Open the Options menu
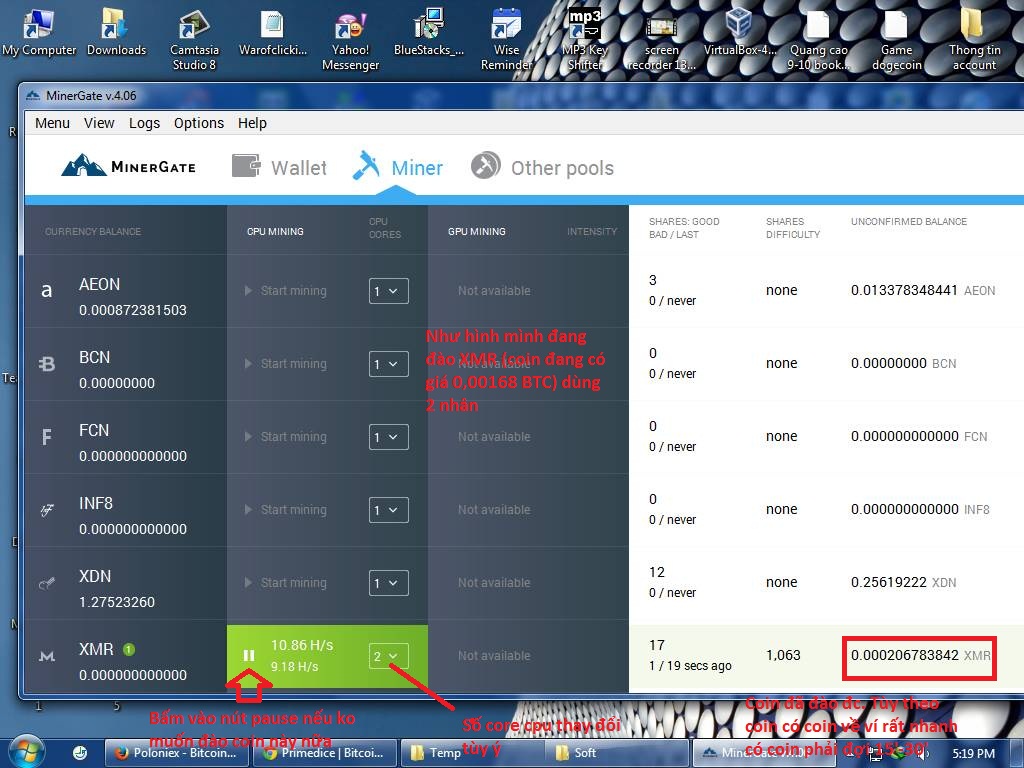 point(199,123)
